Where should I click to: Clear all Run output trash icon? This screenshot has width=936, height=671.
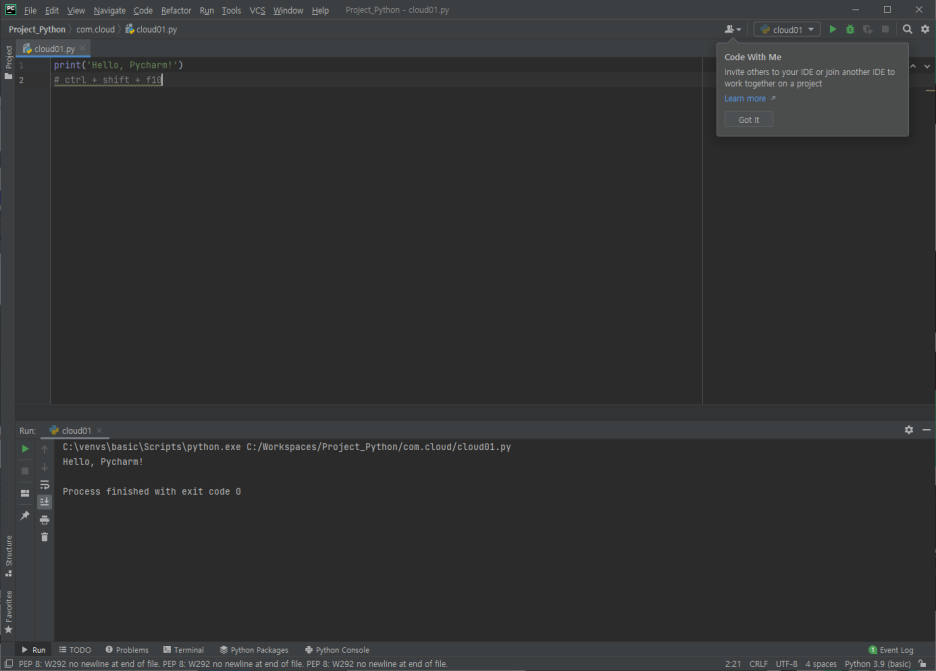click(44, 537)
